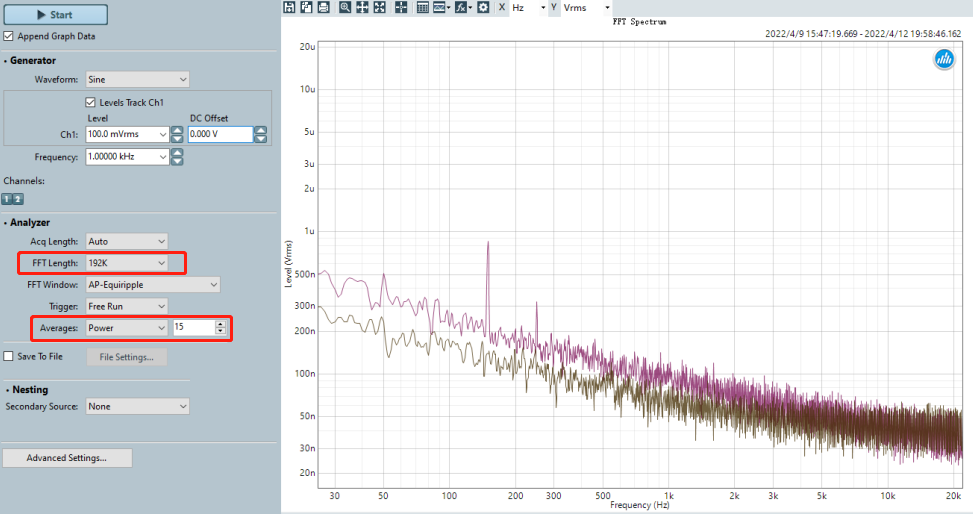
Task: Decrease Ch1 level with down stepper
Action: click(x=177, y=138)
